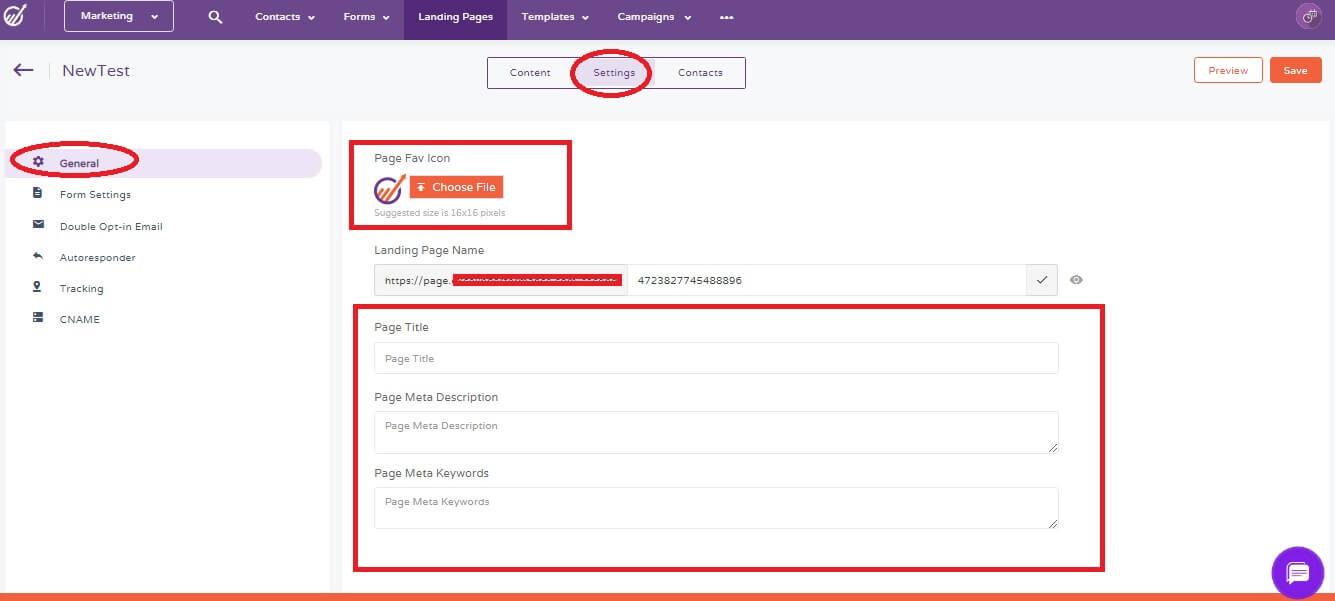
Task: Open Tracking via the location pin icon
Action: click(x=40, y=288)
